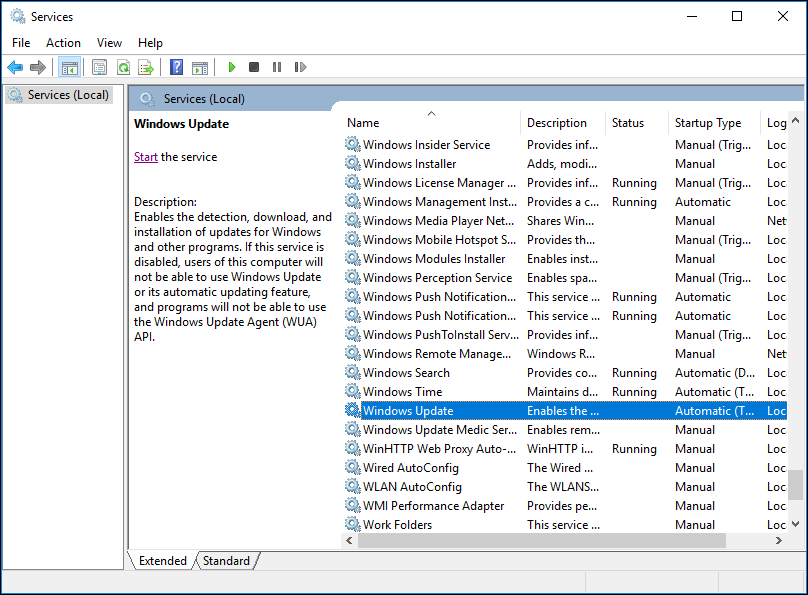Switch to the Standard tab
Viewport: 808px width, 595px height.
tap(226, 560)
